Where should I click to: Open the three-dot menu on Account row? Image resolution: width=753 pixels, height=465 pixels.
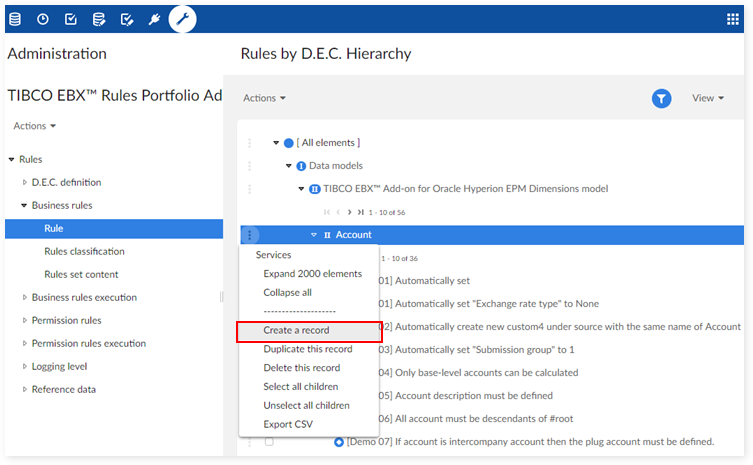click(250, 235)
